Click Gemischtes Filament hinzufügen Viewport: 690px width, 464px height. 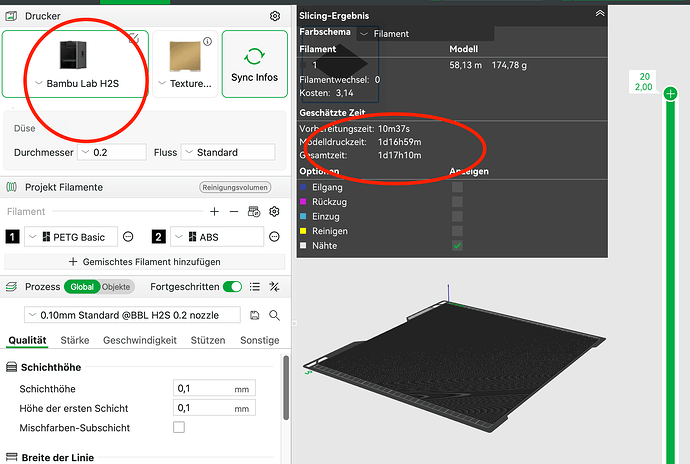click(x=145, y=262)
